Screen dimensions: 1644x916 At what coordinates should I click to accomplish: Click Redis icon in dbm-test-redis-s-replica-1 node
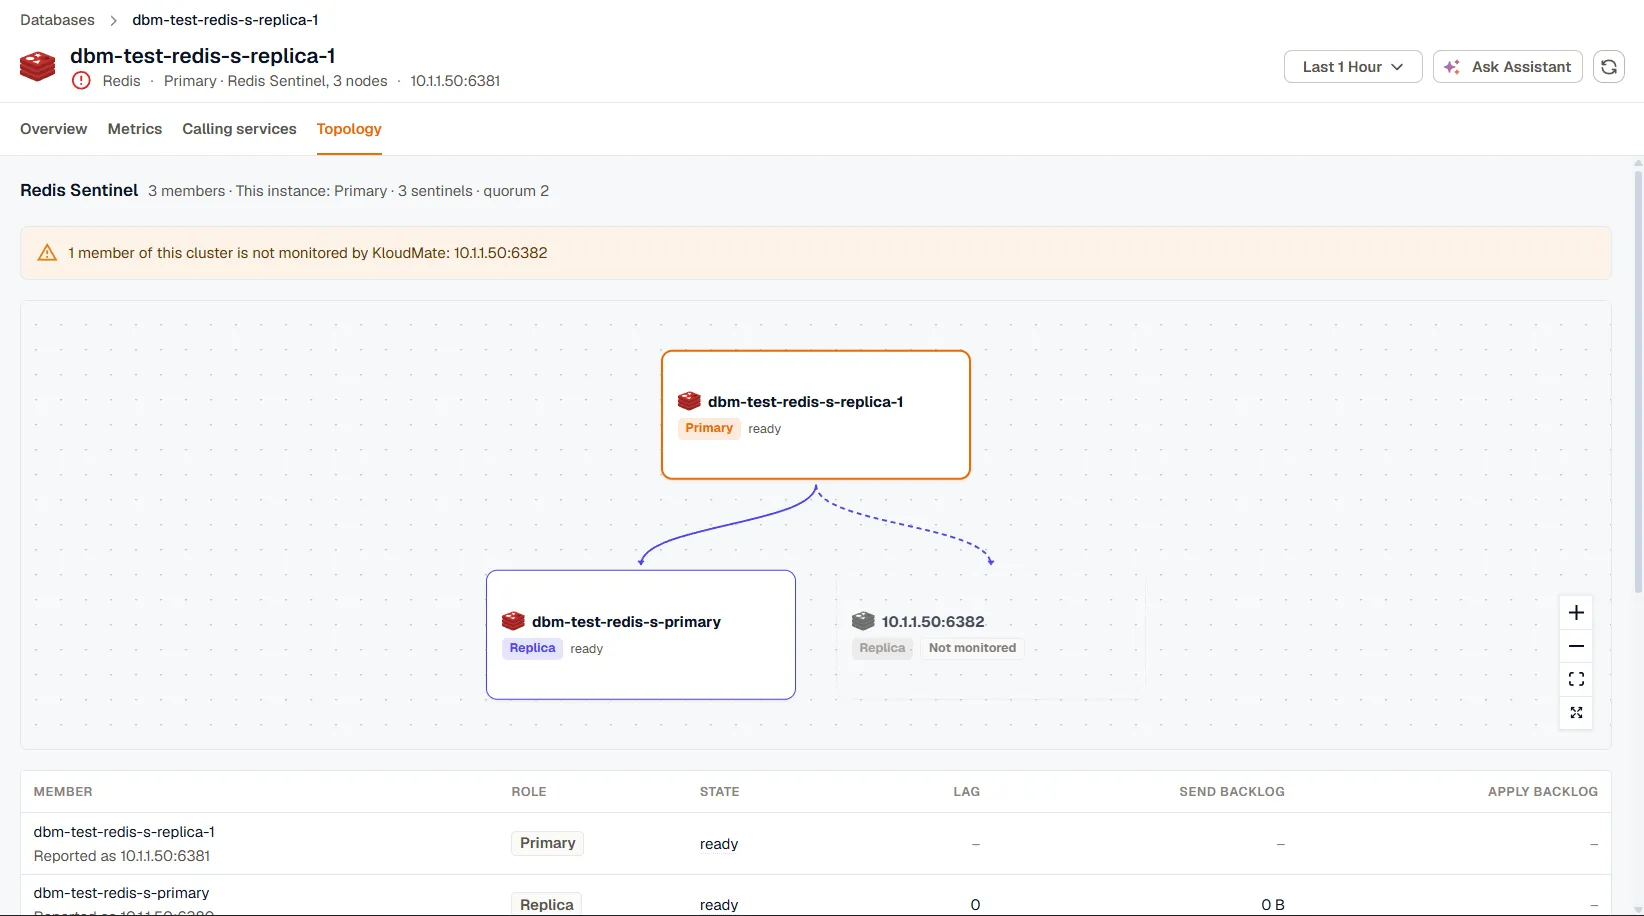pos(689,401)
